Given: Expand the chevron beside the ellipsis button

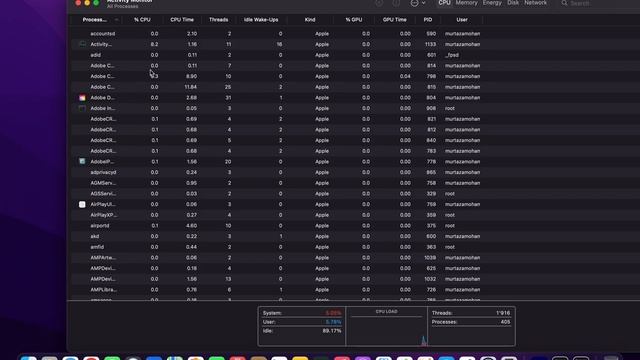Looking at the screenshot, I should point(424,3).
